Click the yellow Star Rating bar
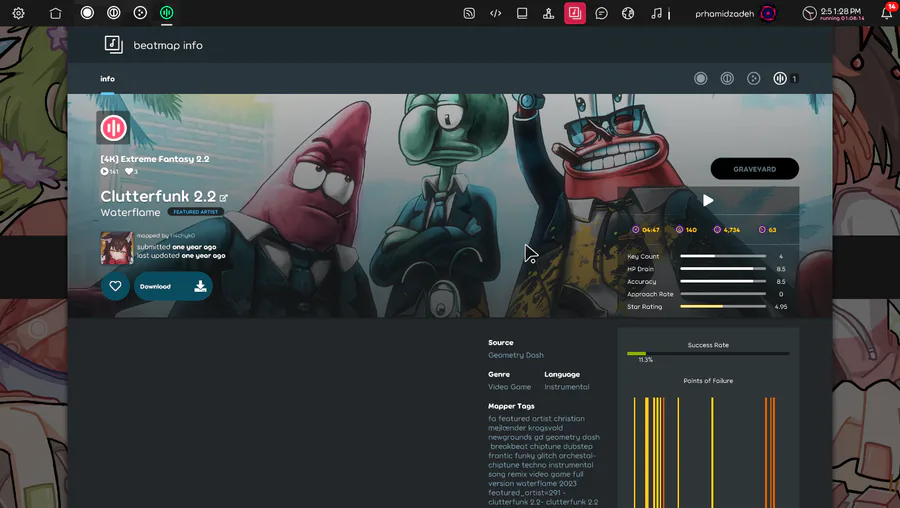900x508 pixels. [x=723, y=307]
